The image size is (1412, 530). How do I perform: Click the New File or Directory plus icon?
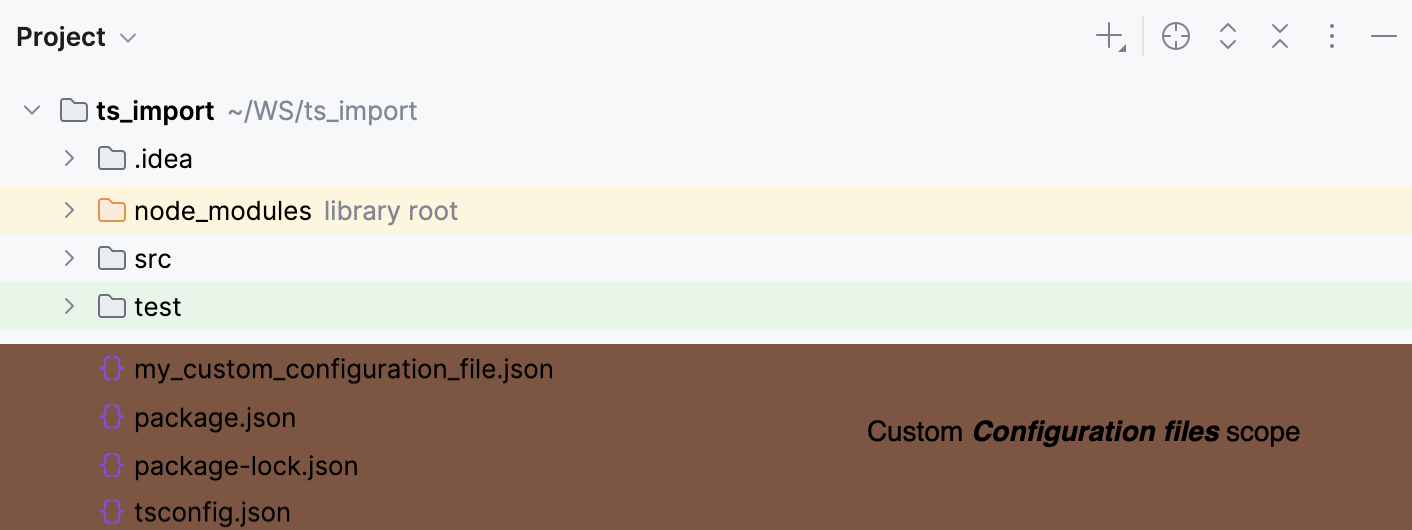point(1109,38)
